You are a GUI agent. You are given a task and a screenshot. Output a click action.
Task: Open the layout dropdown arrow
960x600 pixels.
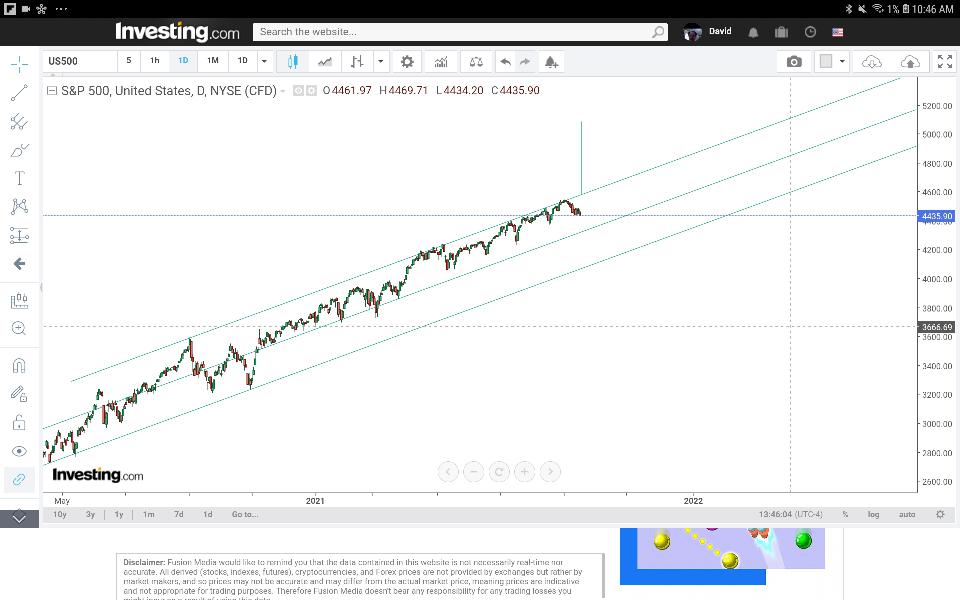click(x=842, y=61)
